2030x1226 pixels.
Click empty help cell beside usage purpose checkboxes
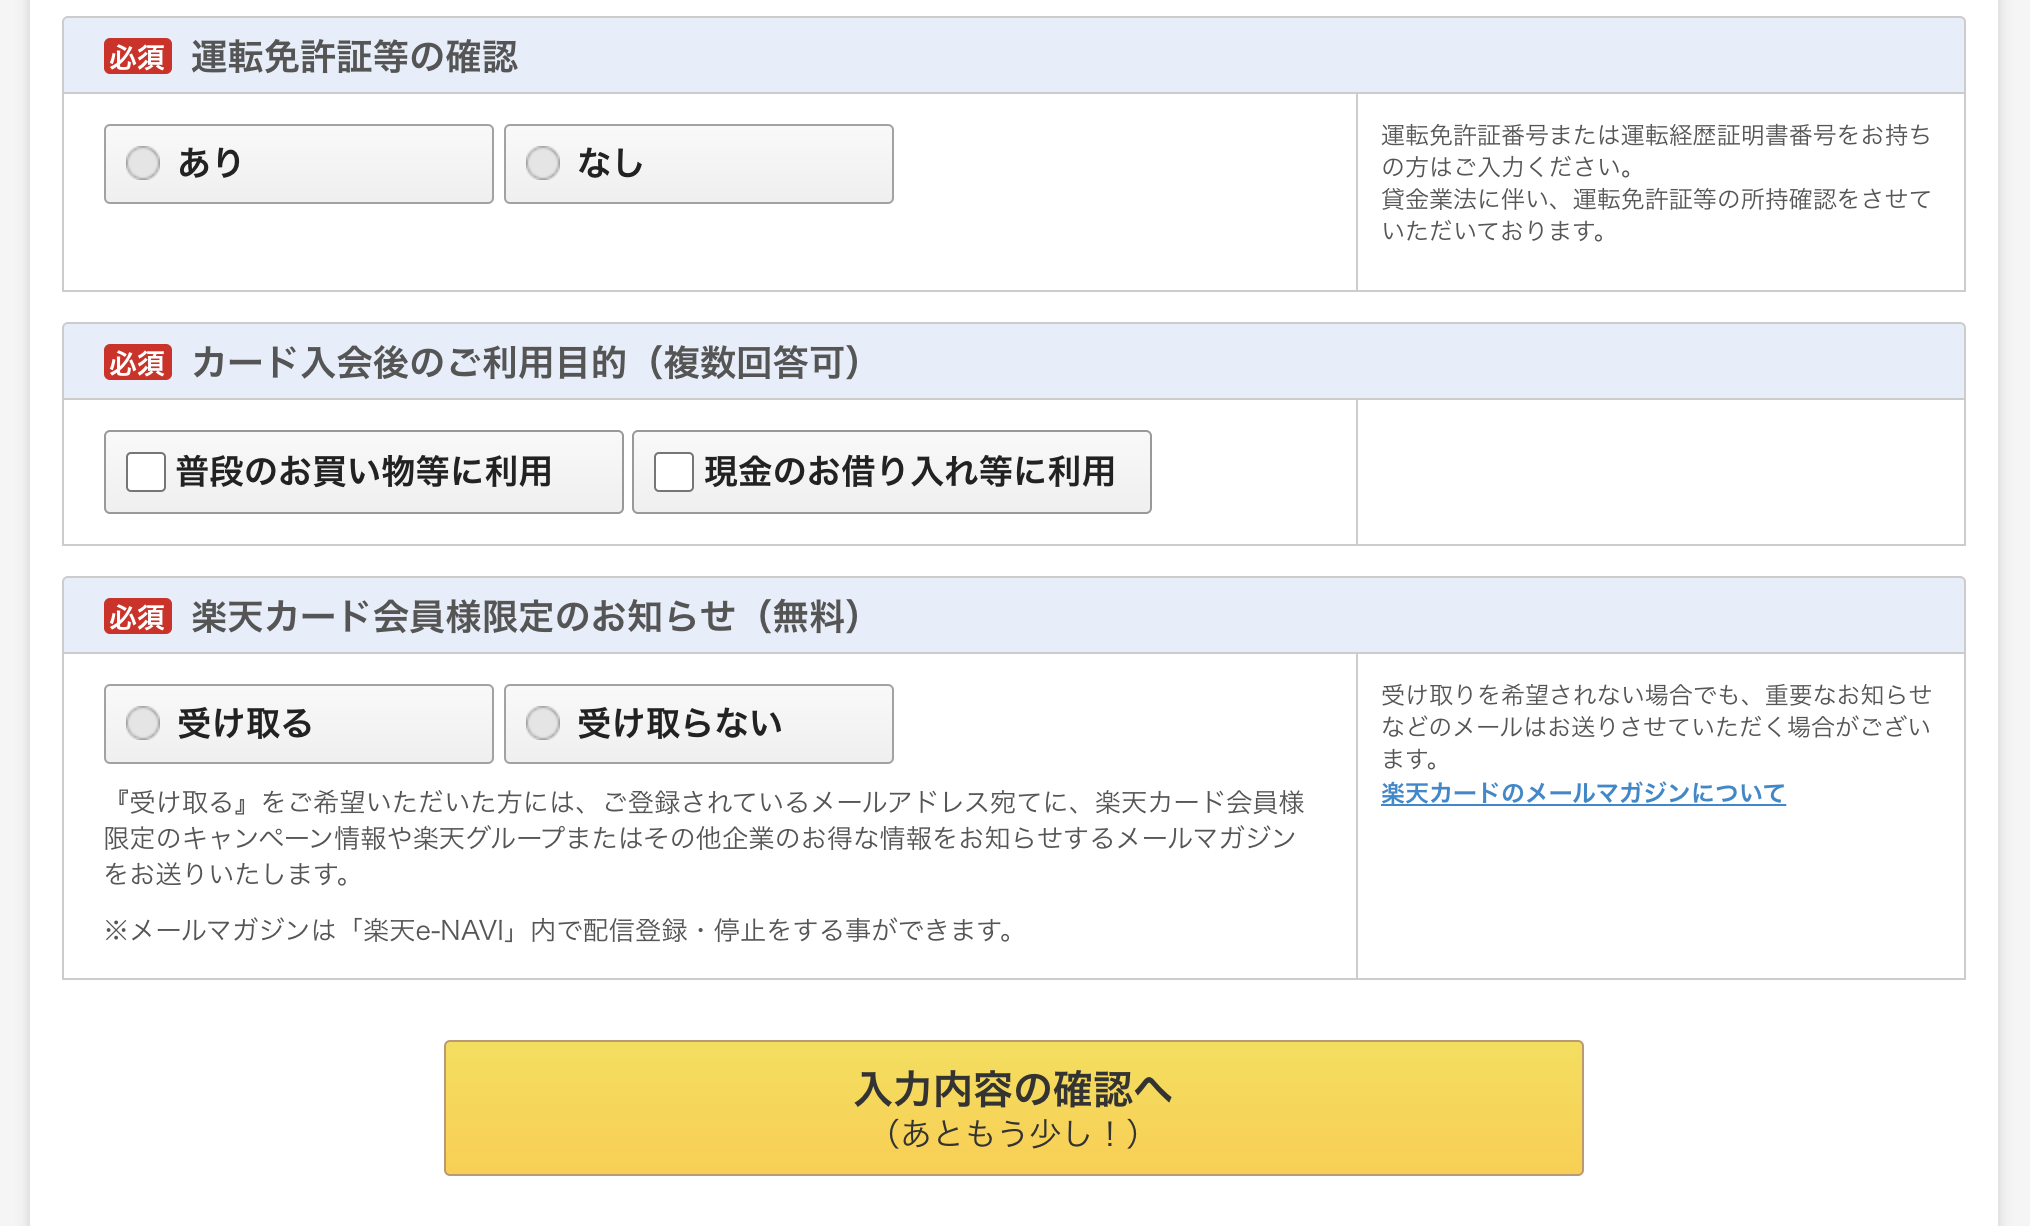coord(1660,472)
